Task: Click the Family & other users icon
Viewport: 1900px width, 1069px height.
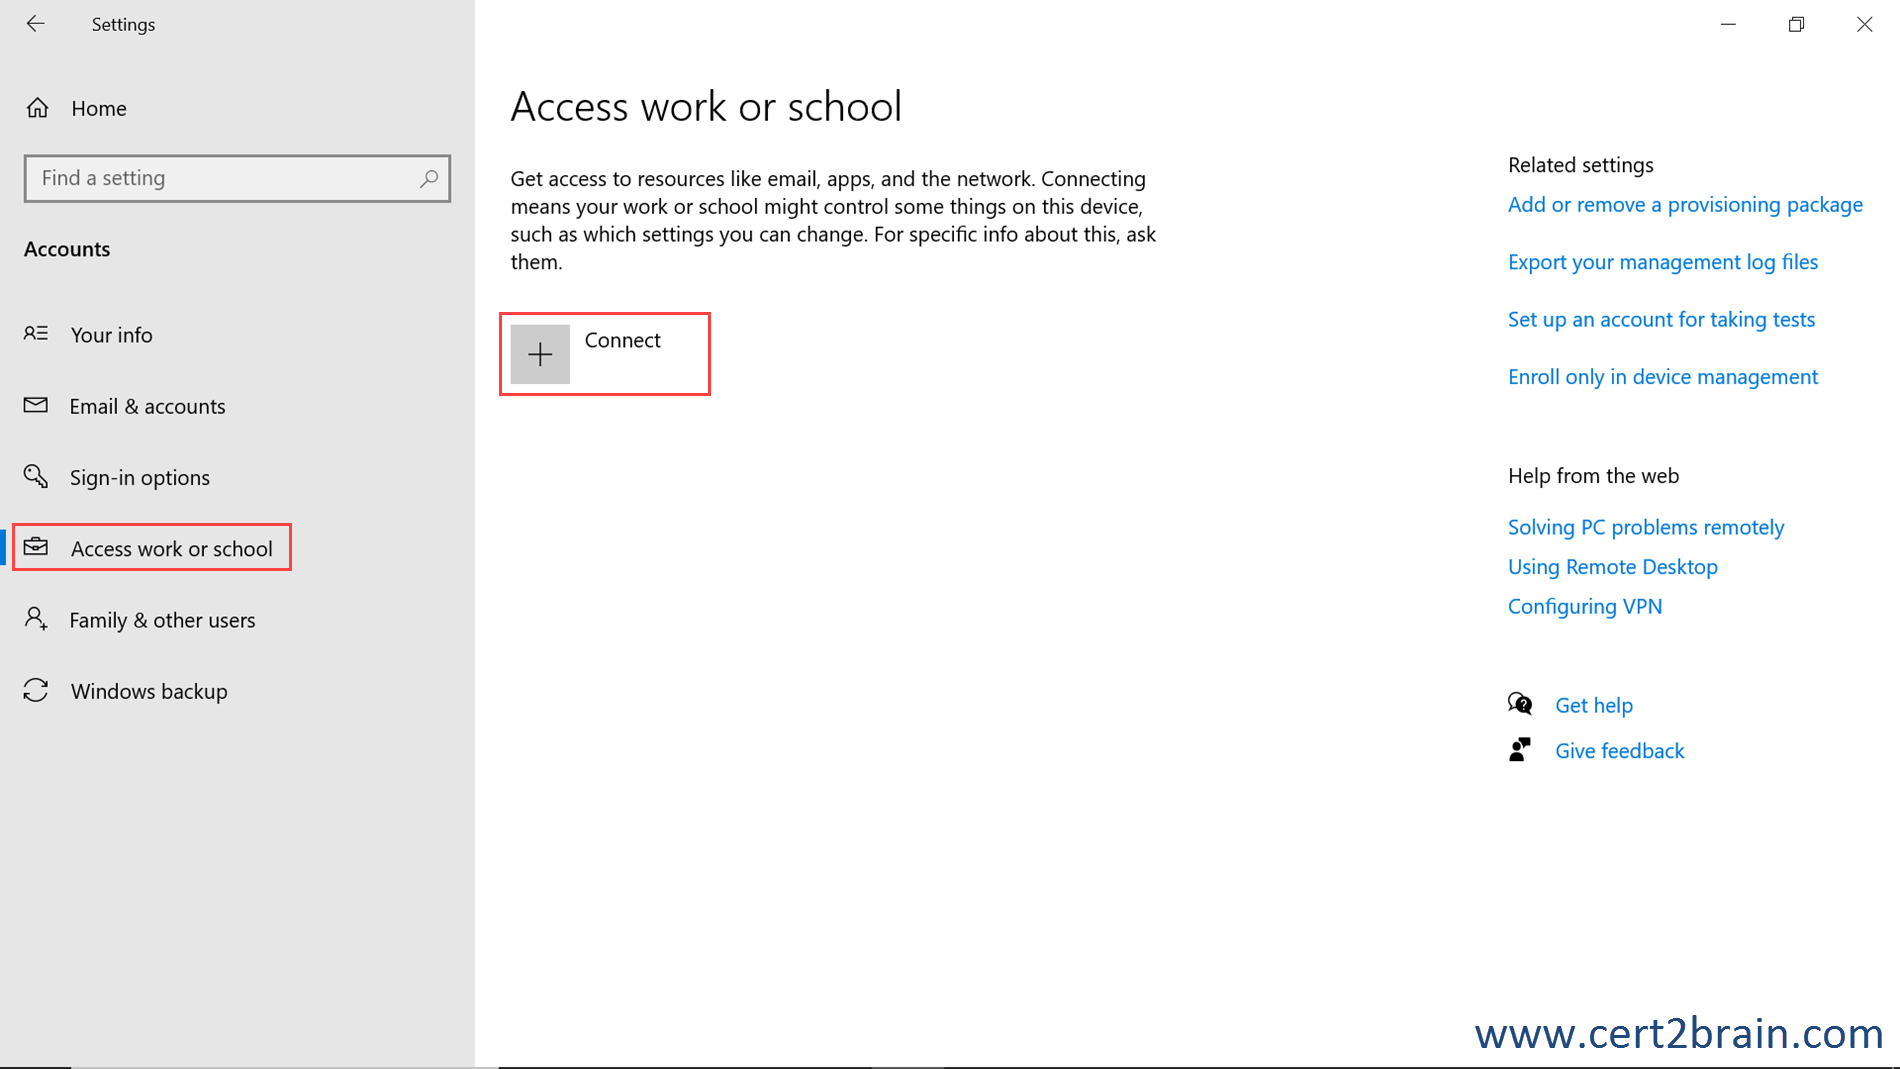Action: [36, 619]
